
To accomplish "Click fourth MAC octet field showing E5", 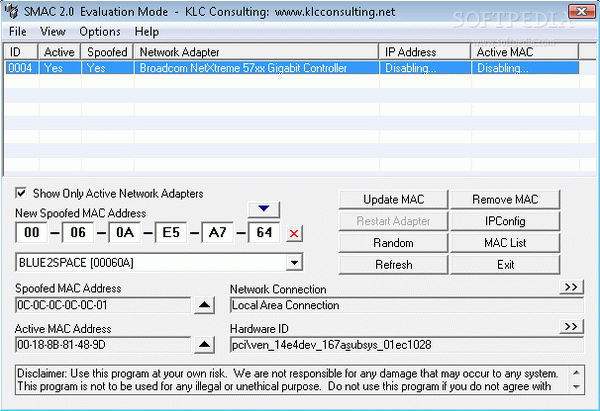I will 171,232.
